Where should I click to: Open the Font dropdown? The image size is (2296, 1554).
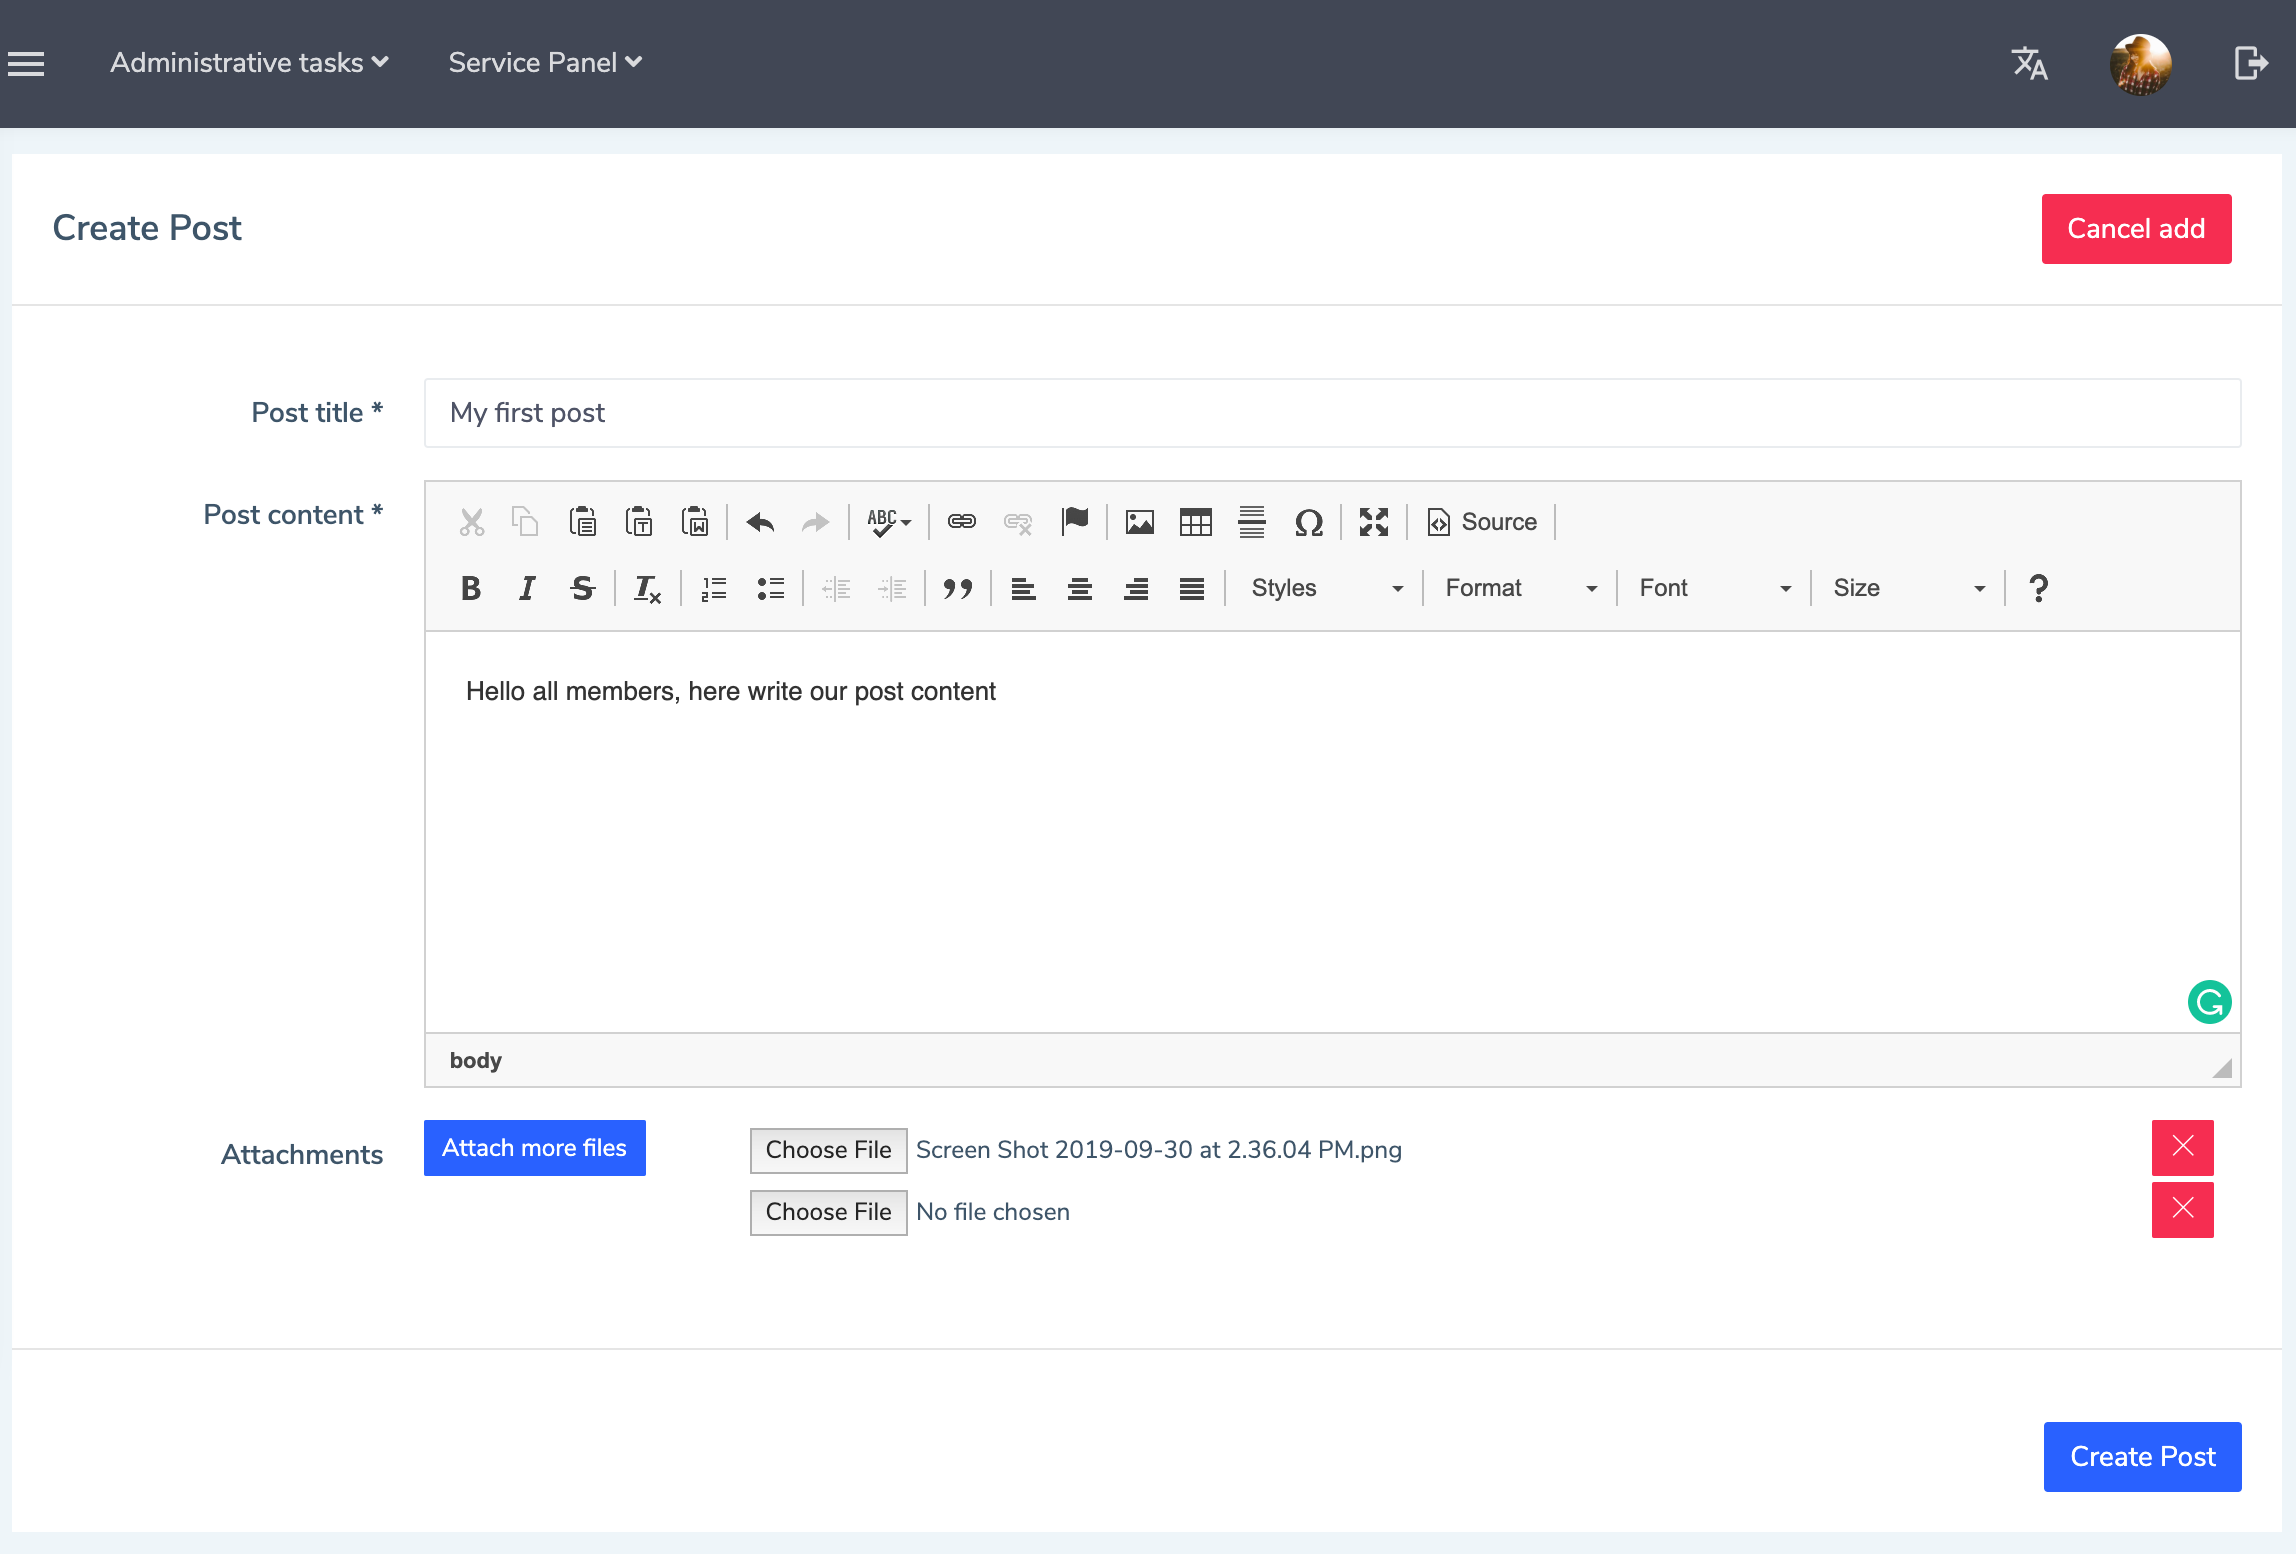click(x=1714, y=588)
